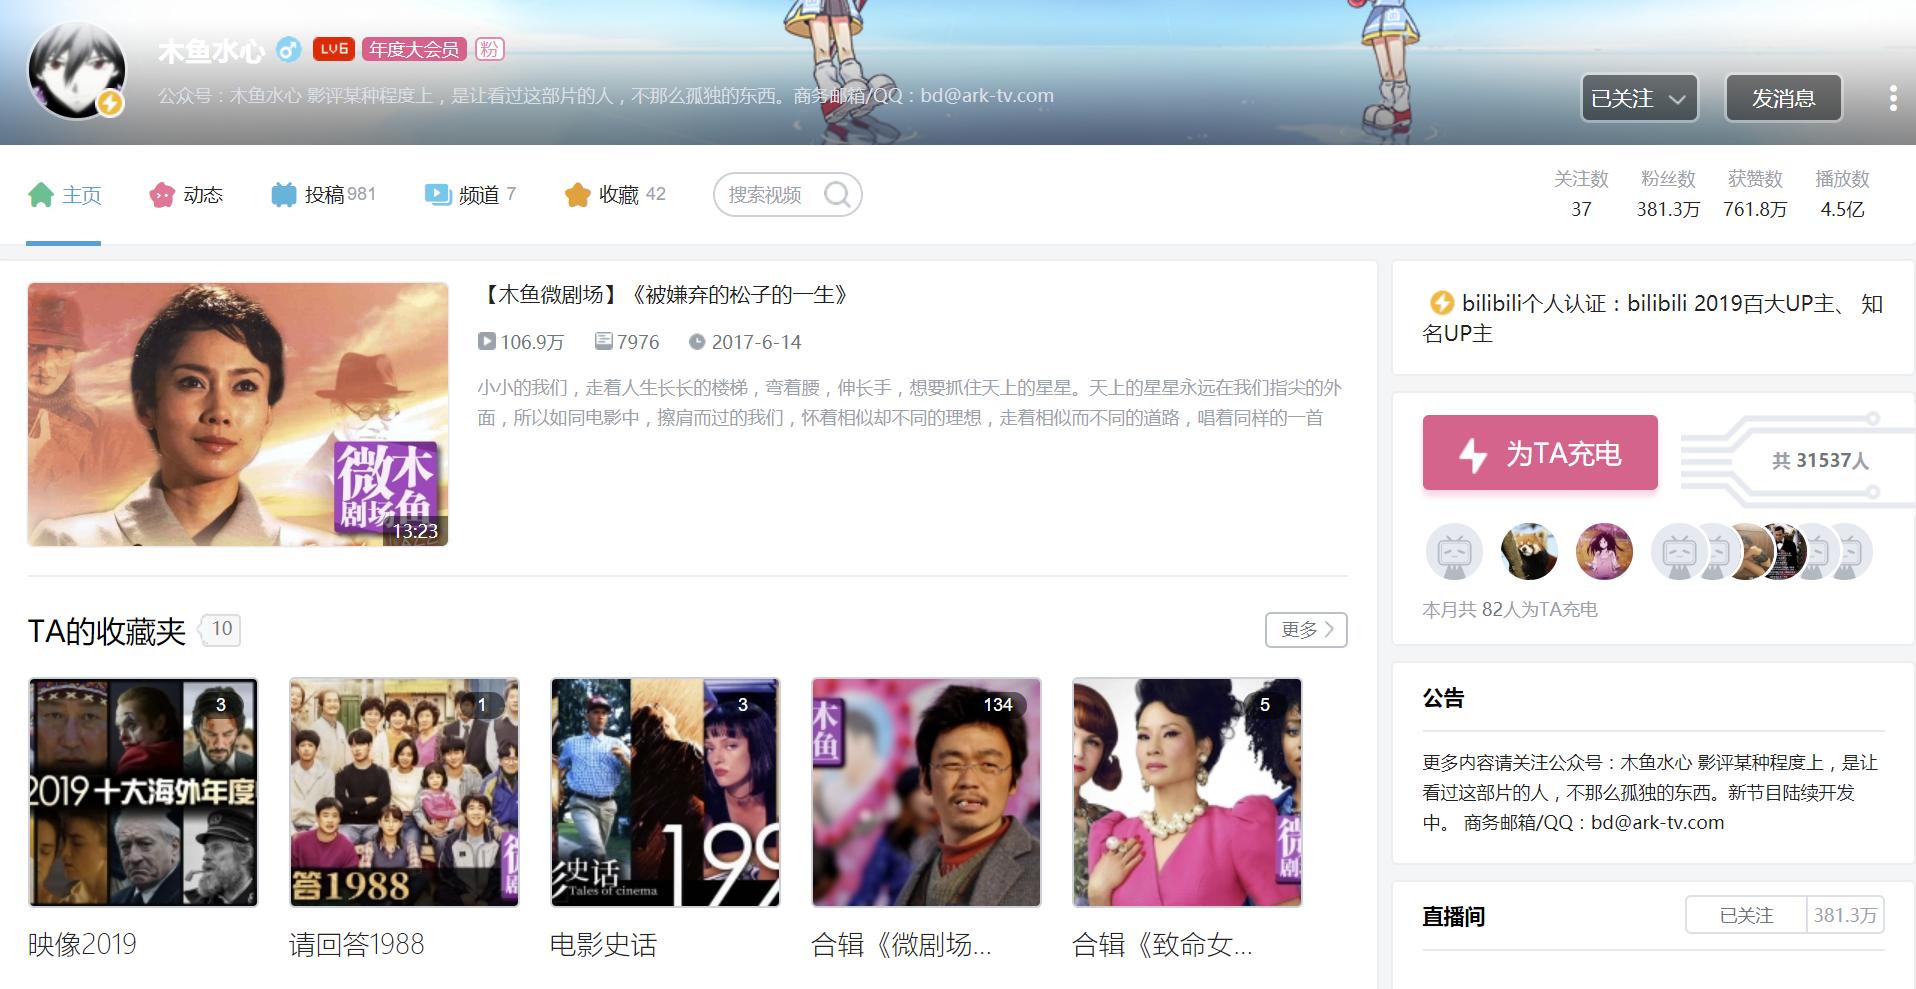Click the search magnifier icon
Image resolution: width=1916 pixels, height=989 pixels.
pos(838,194)
